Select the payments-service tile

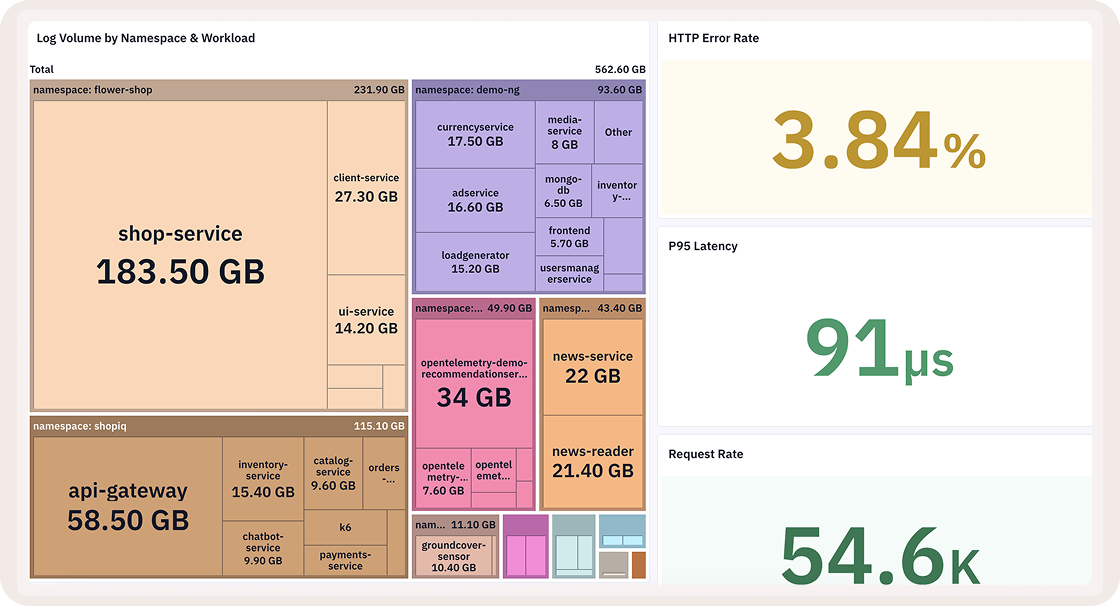tap(345, 560)
